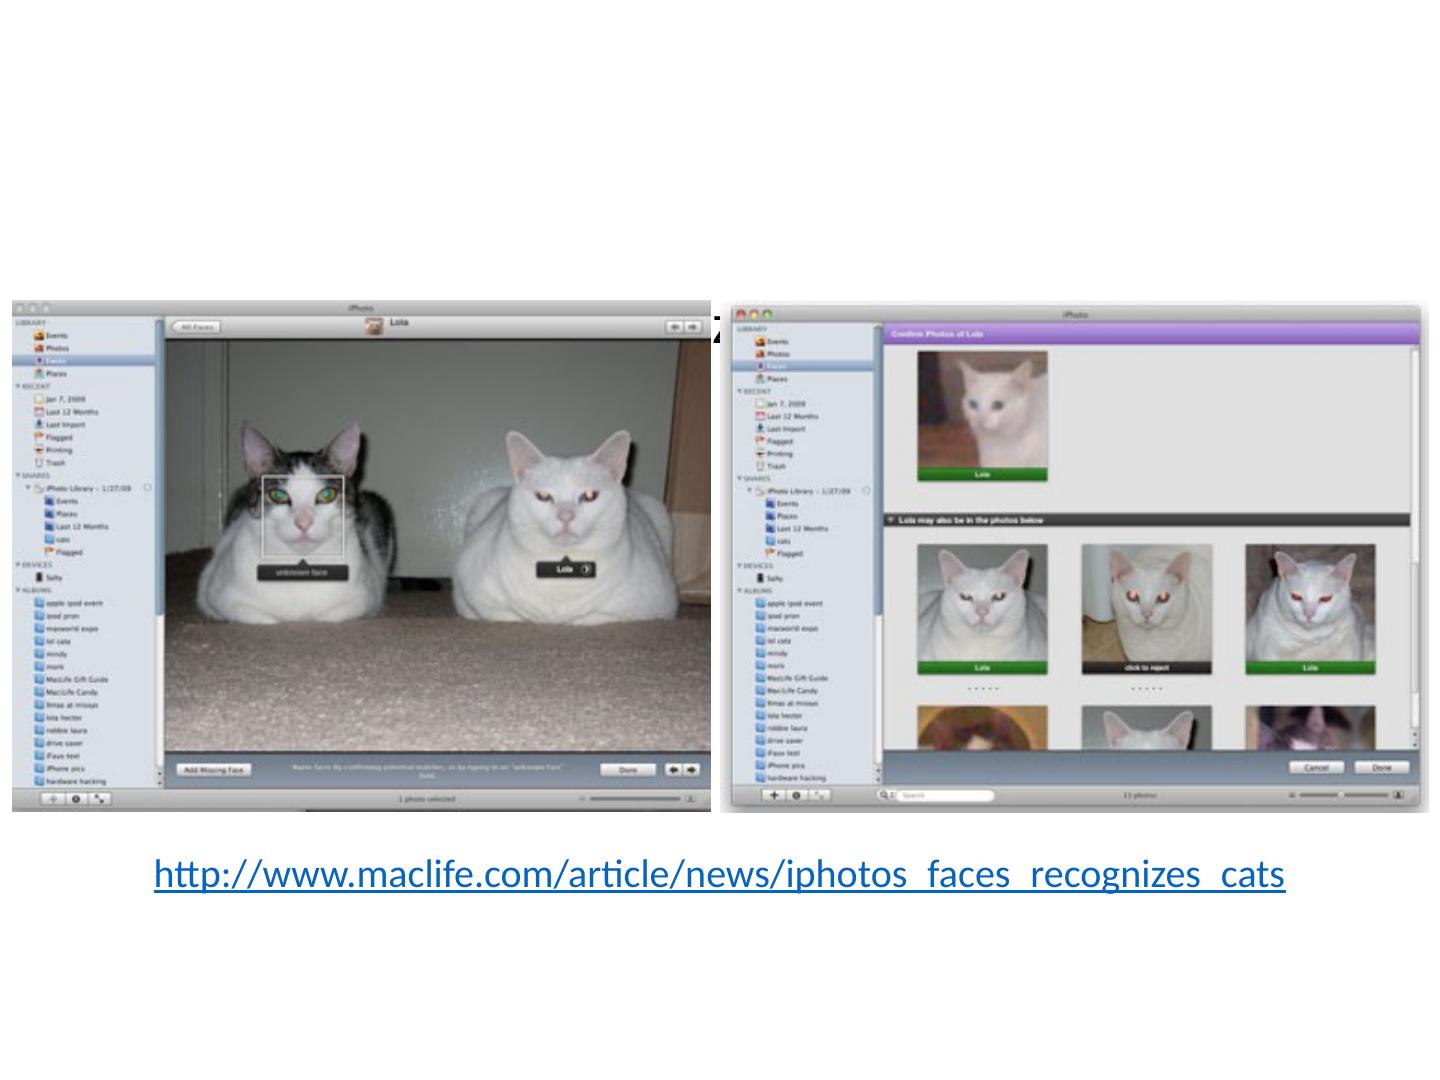
Task: Click info button in left window's bottom bar
Action: [x=76, y=799]
